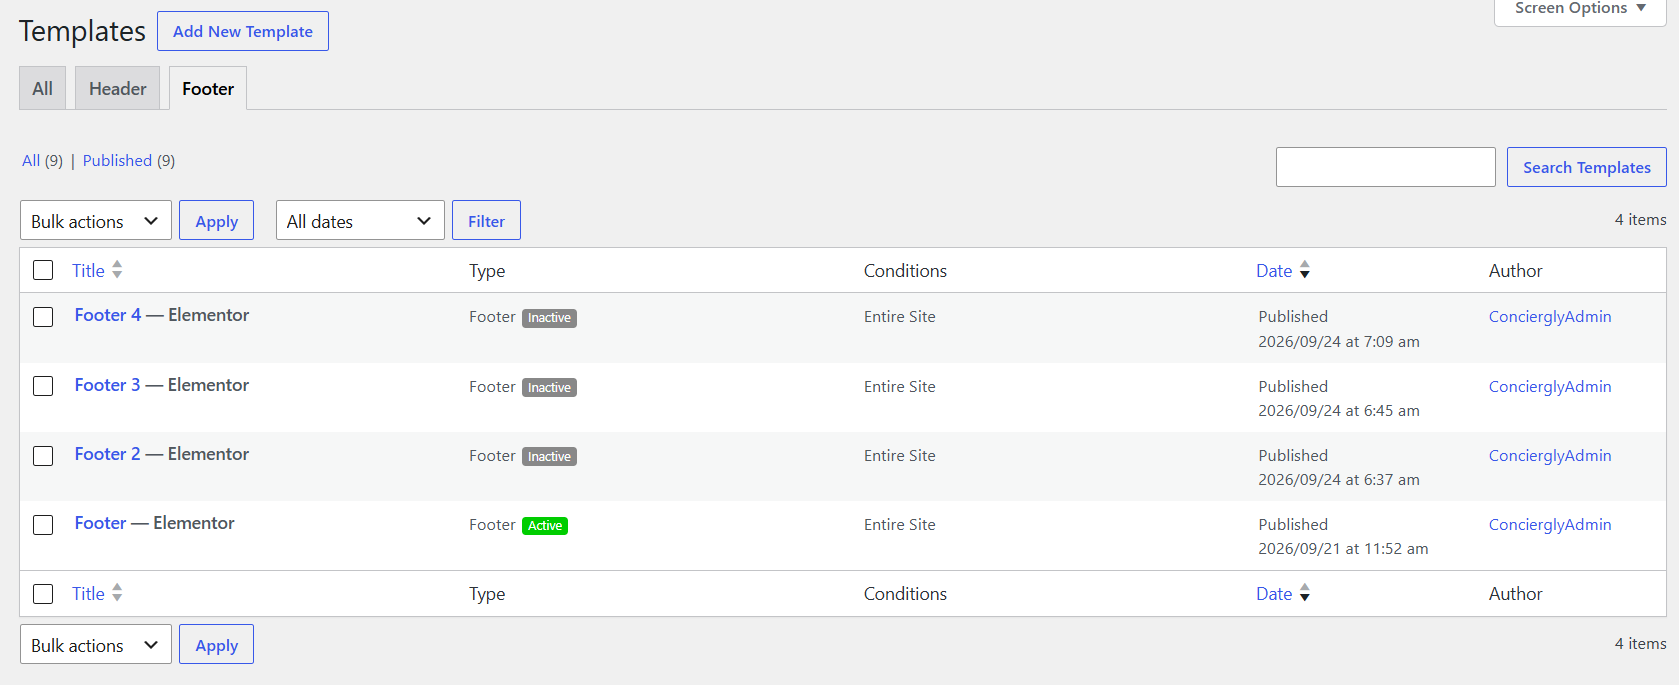The height and width of the screenshot is (685, 1679).
Task: Select the Footer 4 row checkbox
Action: click(x=43, y=317)
